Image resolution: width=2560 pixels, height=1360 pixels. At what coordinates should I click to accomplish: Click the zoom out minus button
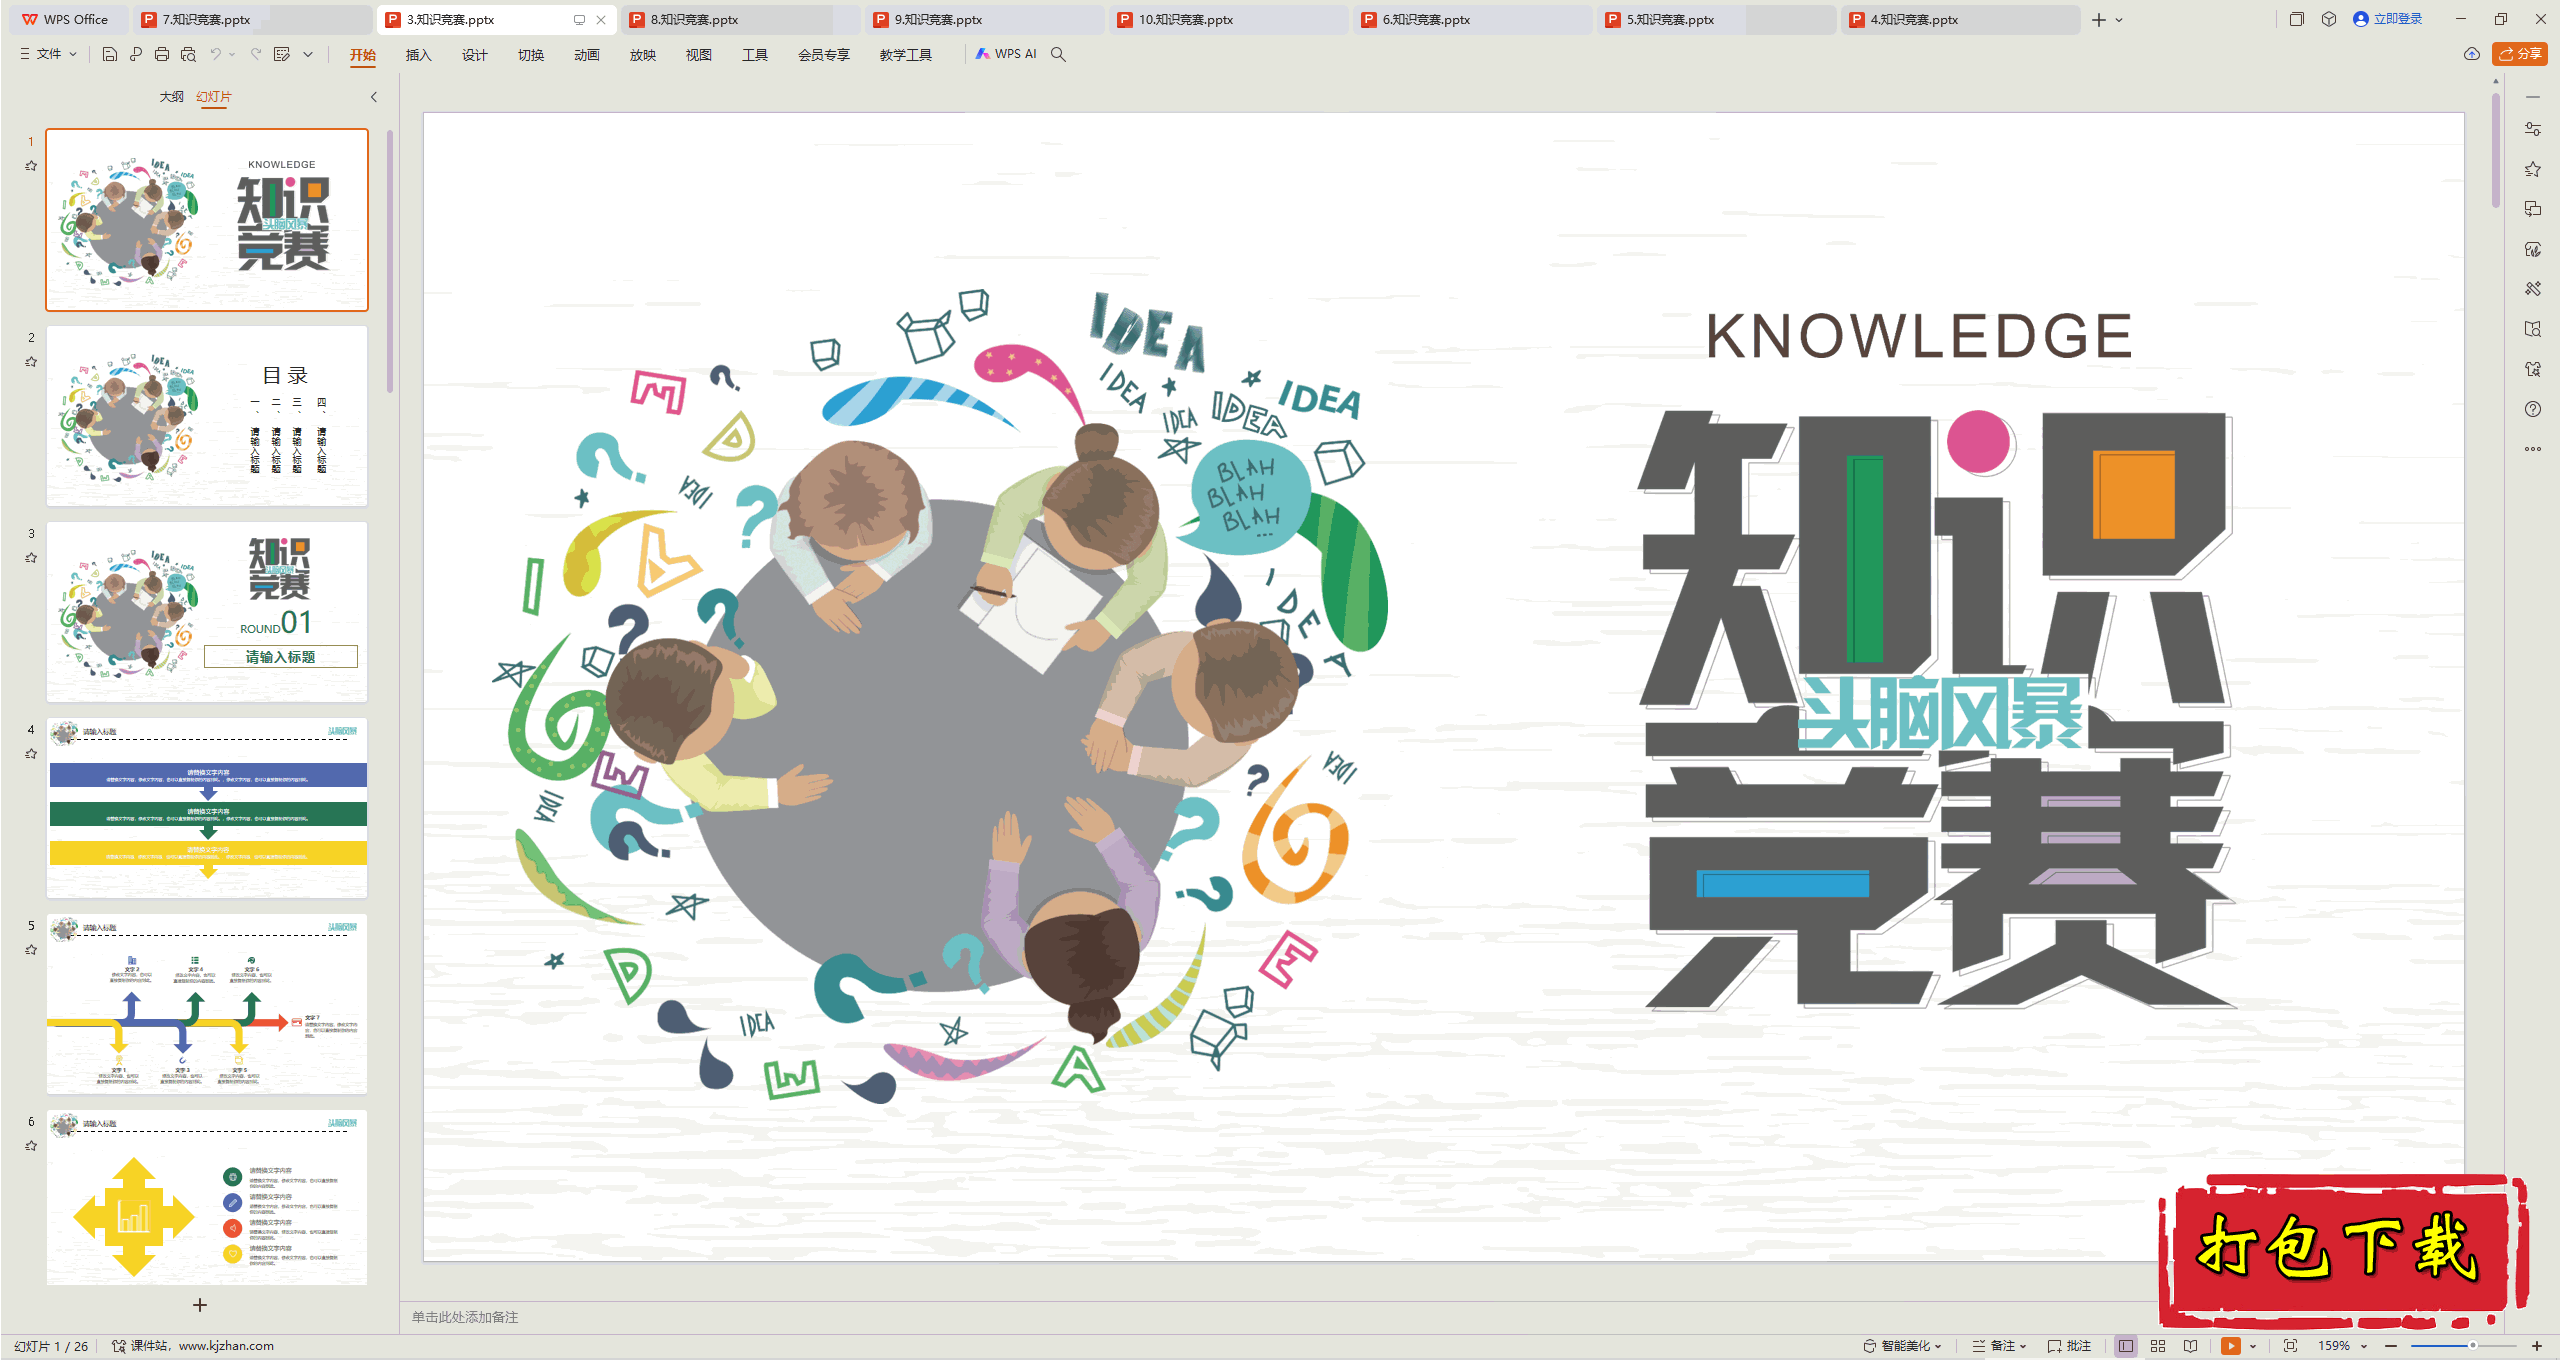click(x=2391, y=1346)
